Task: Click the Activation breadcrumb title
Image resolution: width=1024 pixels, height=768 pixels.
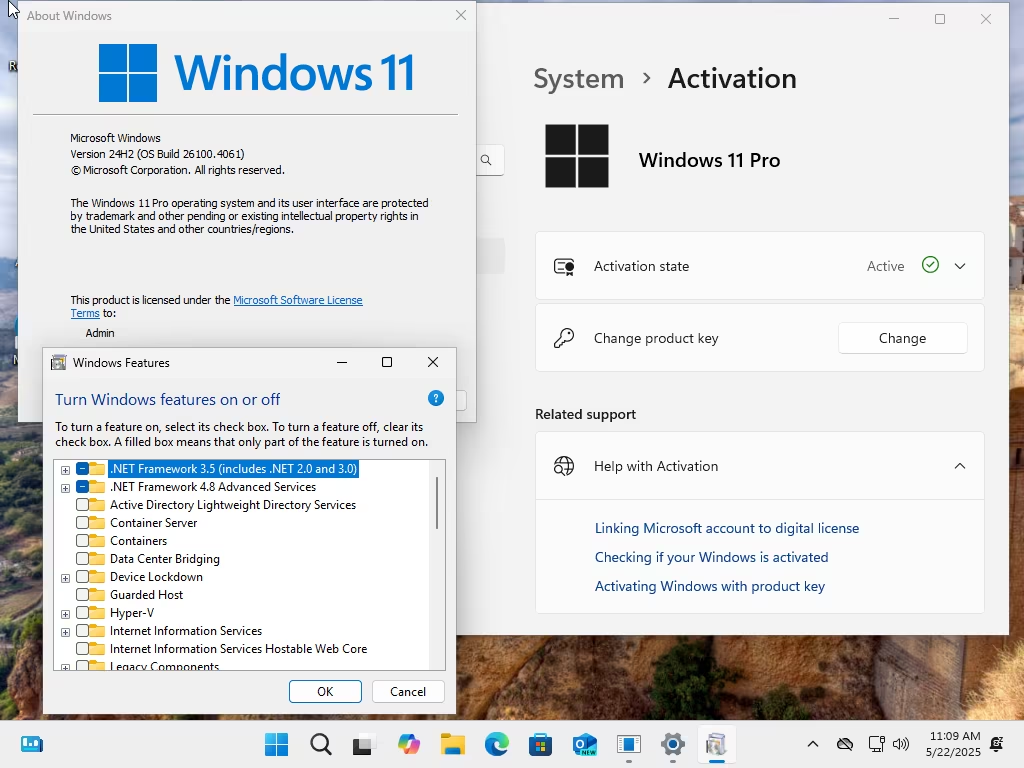Action: [x=732, y=78]
